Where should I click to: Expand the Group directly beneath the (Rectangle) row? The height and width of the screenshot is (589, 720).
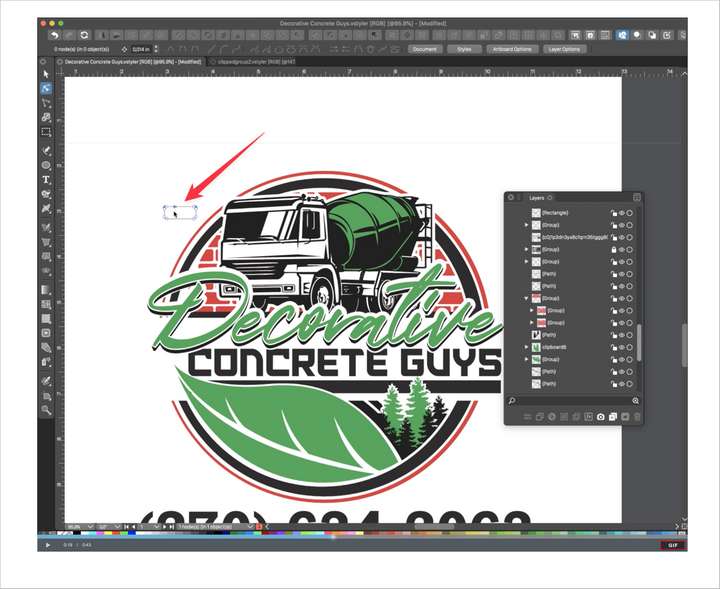pyautogui.click(x=527, y=225)
